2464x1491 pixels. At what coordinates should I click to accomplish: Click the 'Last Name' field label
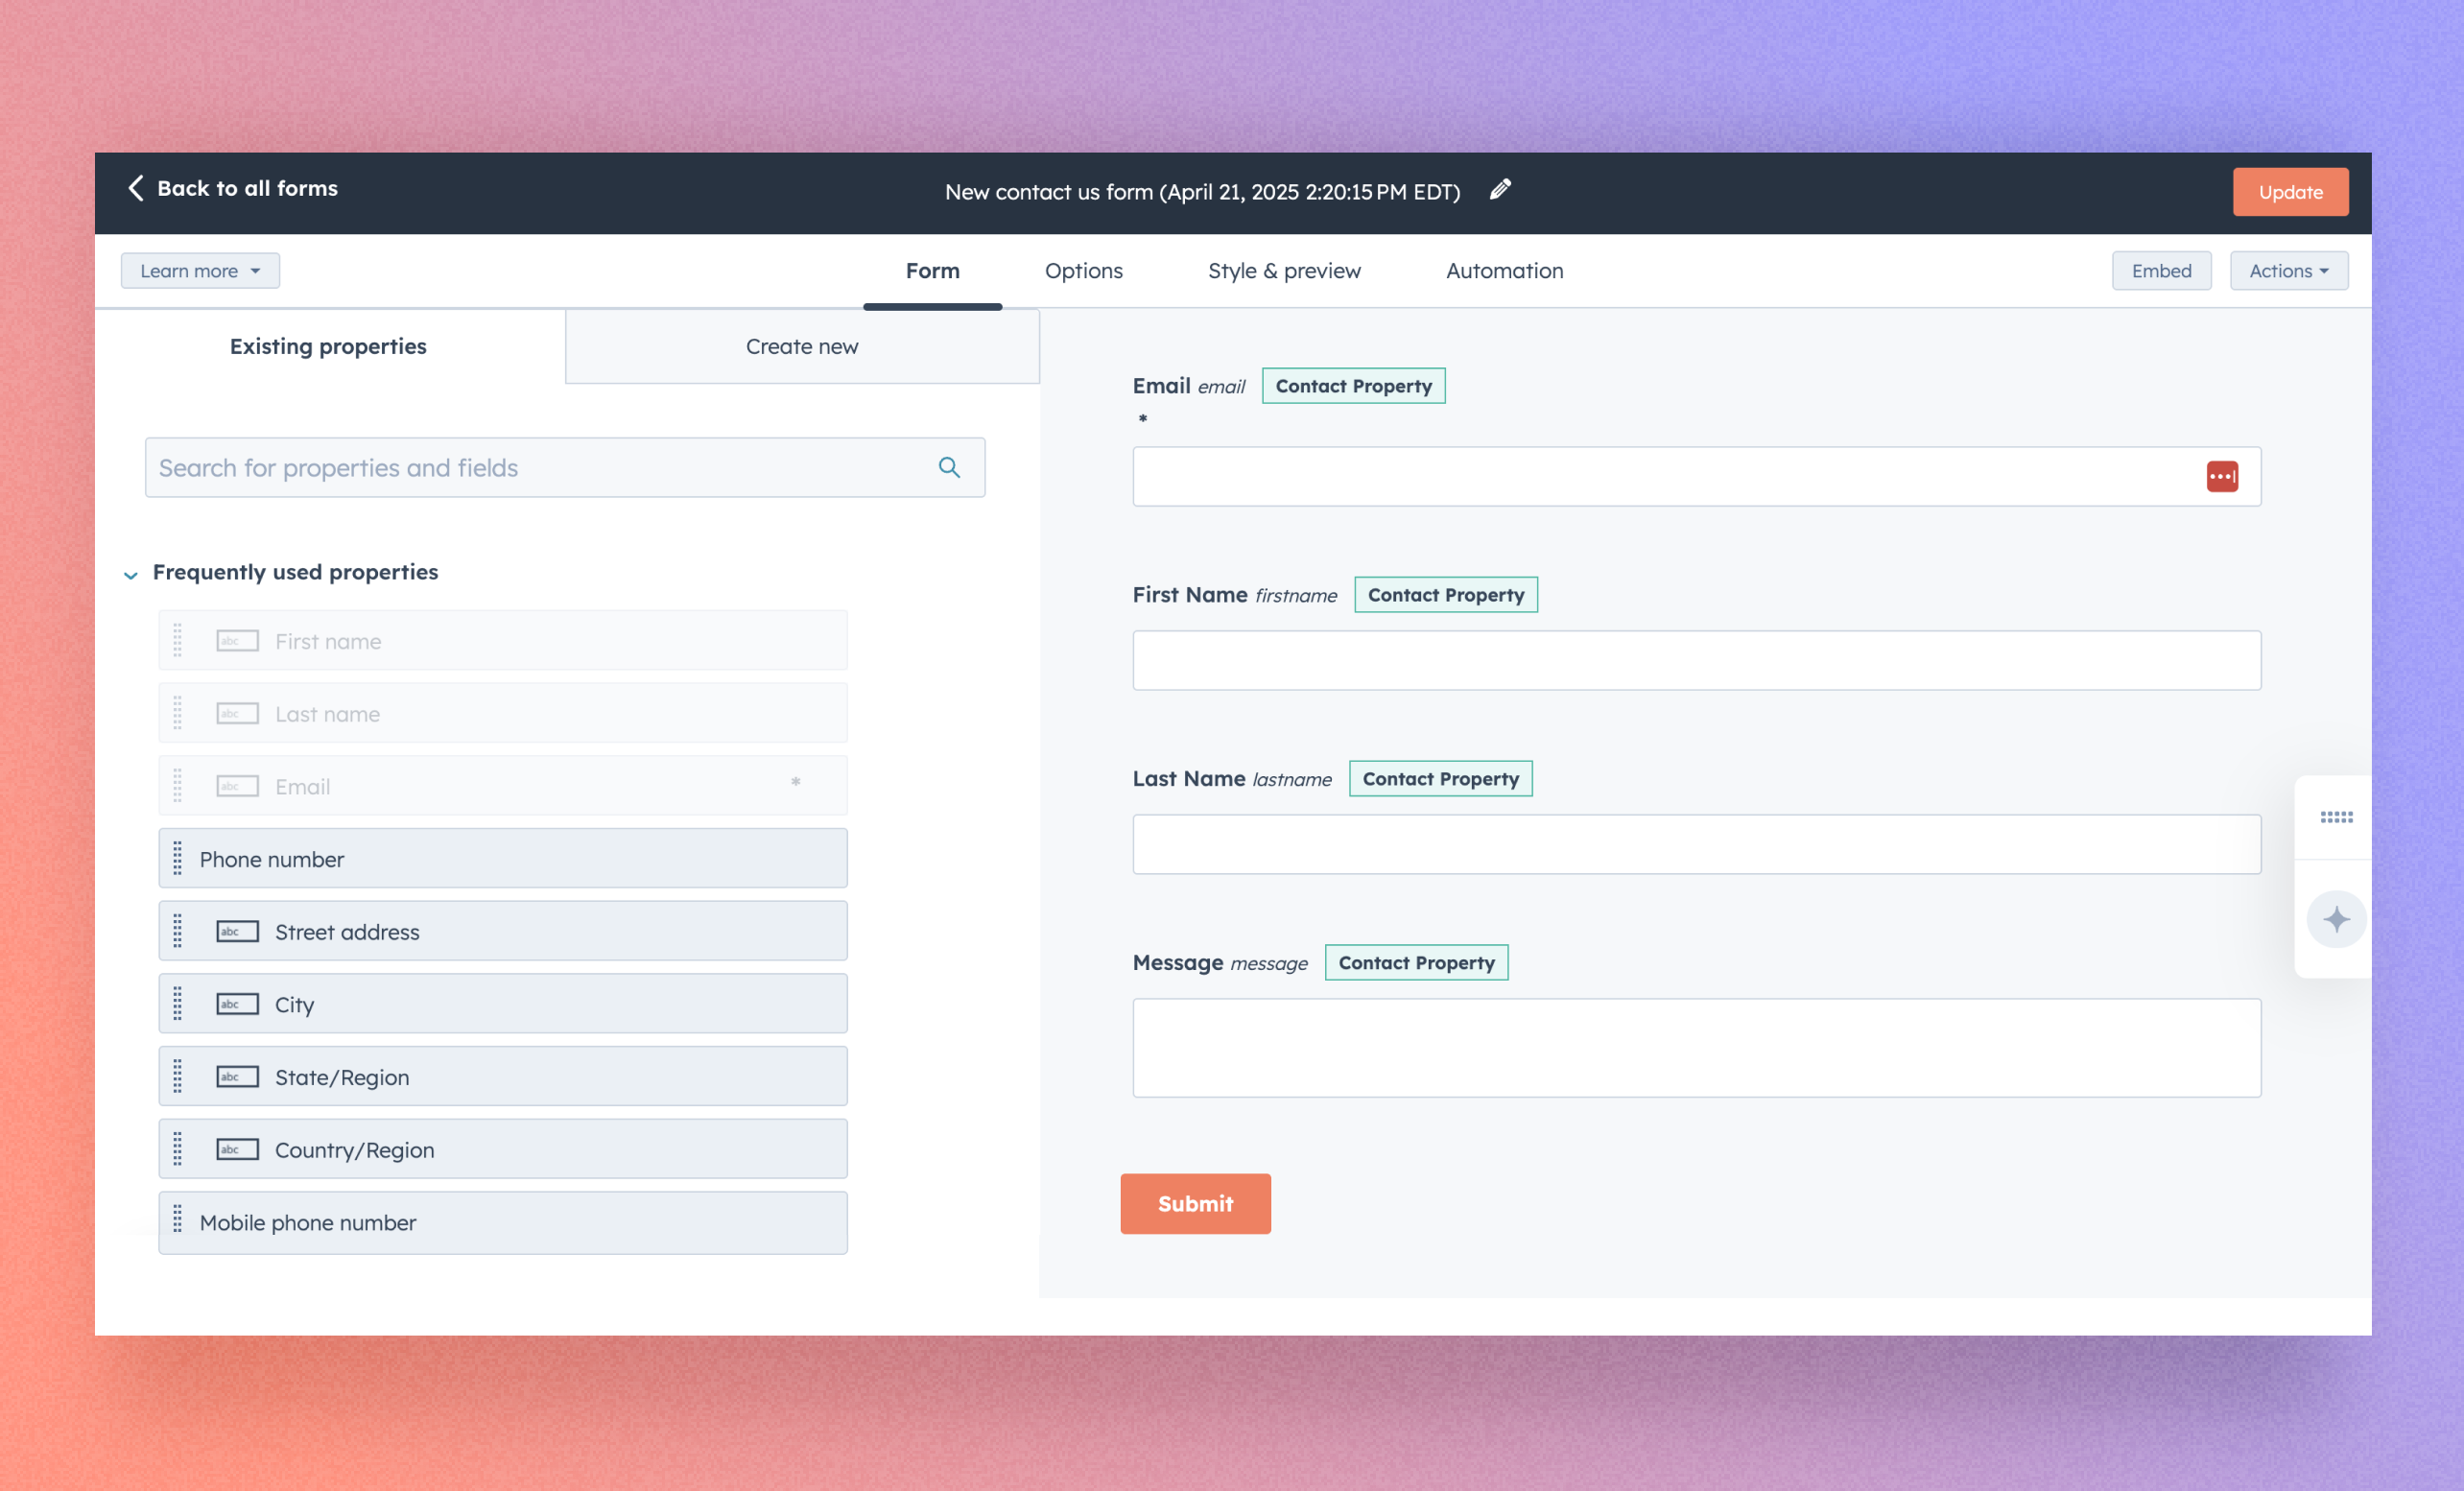click(1188, 778)
